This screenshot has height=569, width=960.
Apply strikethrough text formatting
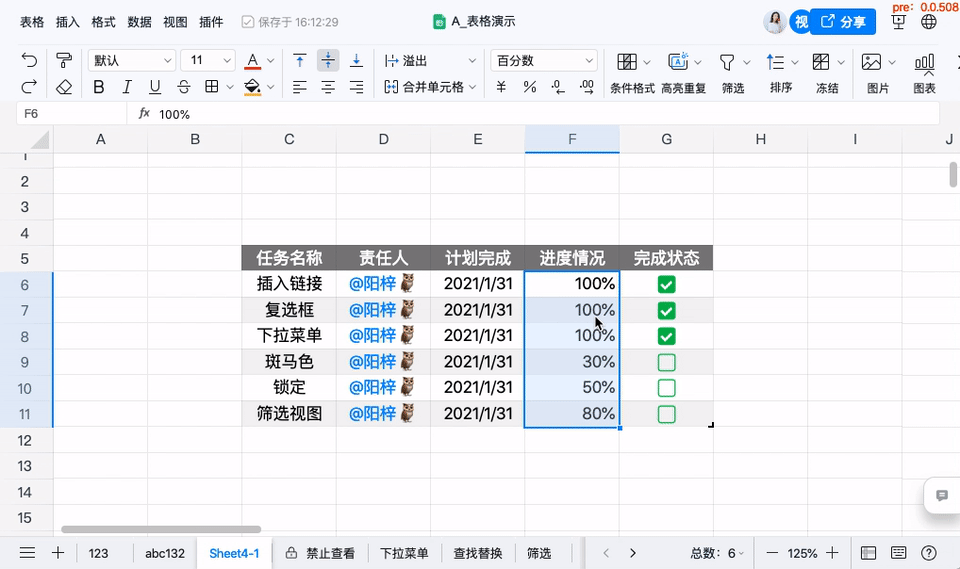coord(183,87)
